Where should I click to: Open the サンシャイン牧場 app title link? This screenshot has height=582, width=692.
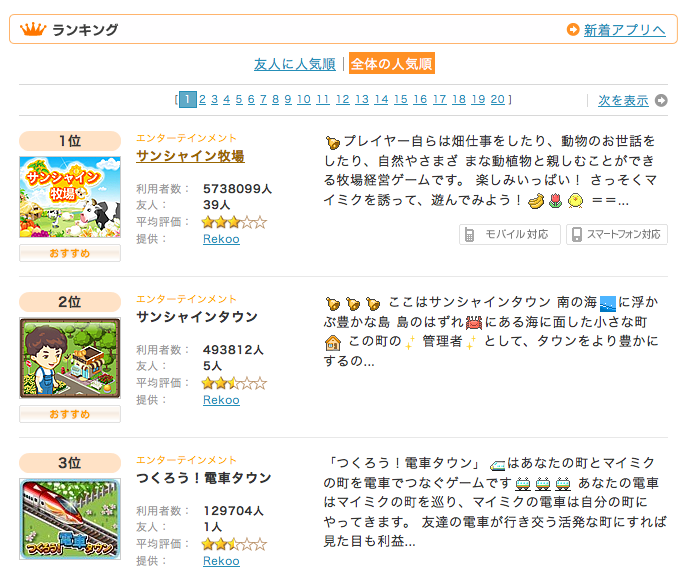[190, 156]
